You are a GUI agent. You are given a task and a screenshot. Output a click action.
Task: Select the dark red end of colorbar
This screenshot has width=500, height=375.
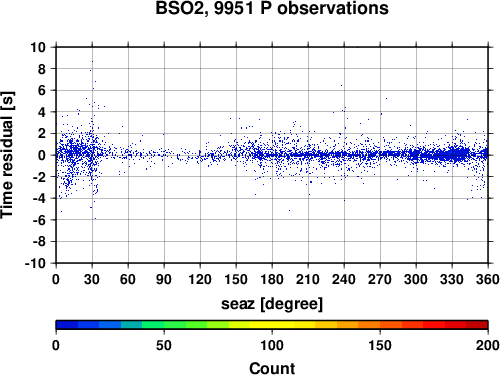(x=477, y=325)
